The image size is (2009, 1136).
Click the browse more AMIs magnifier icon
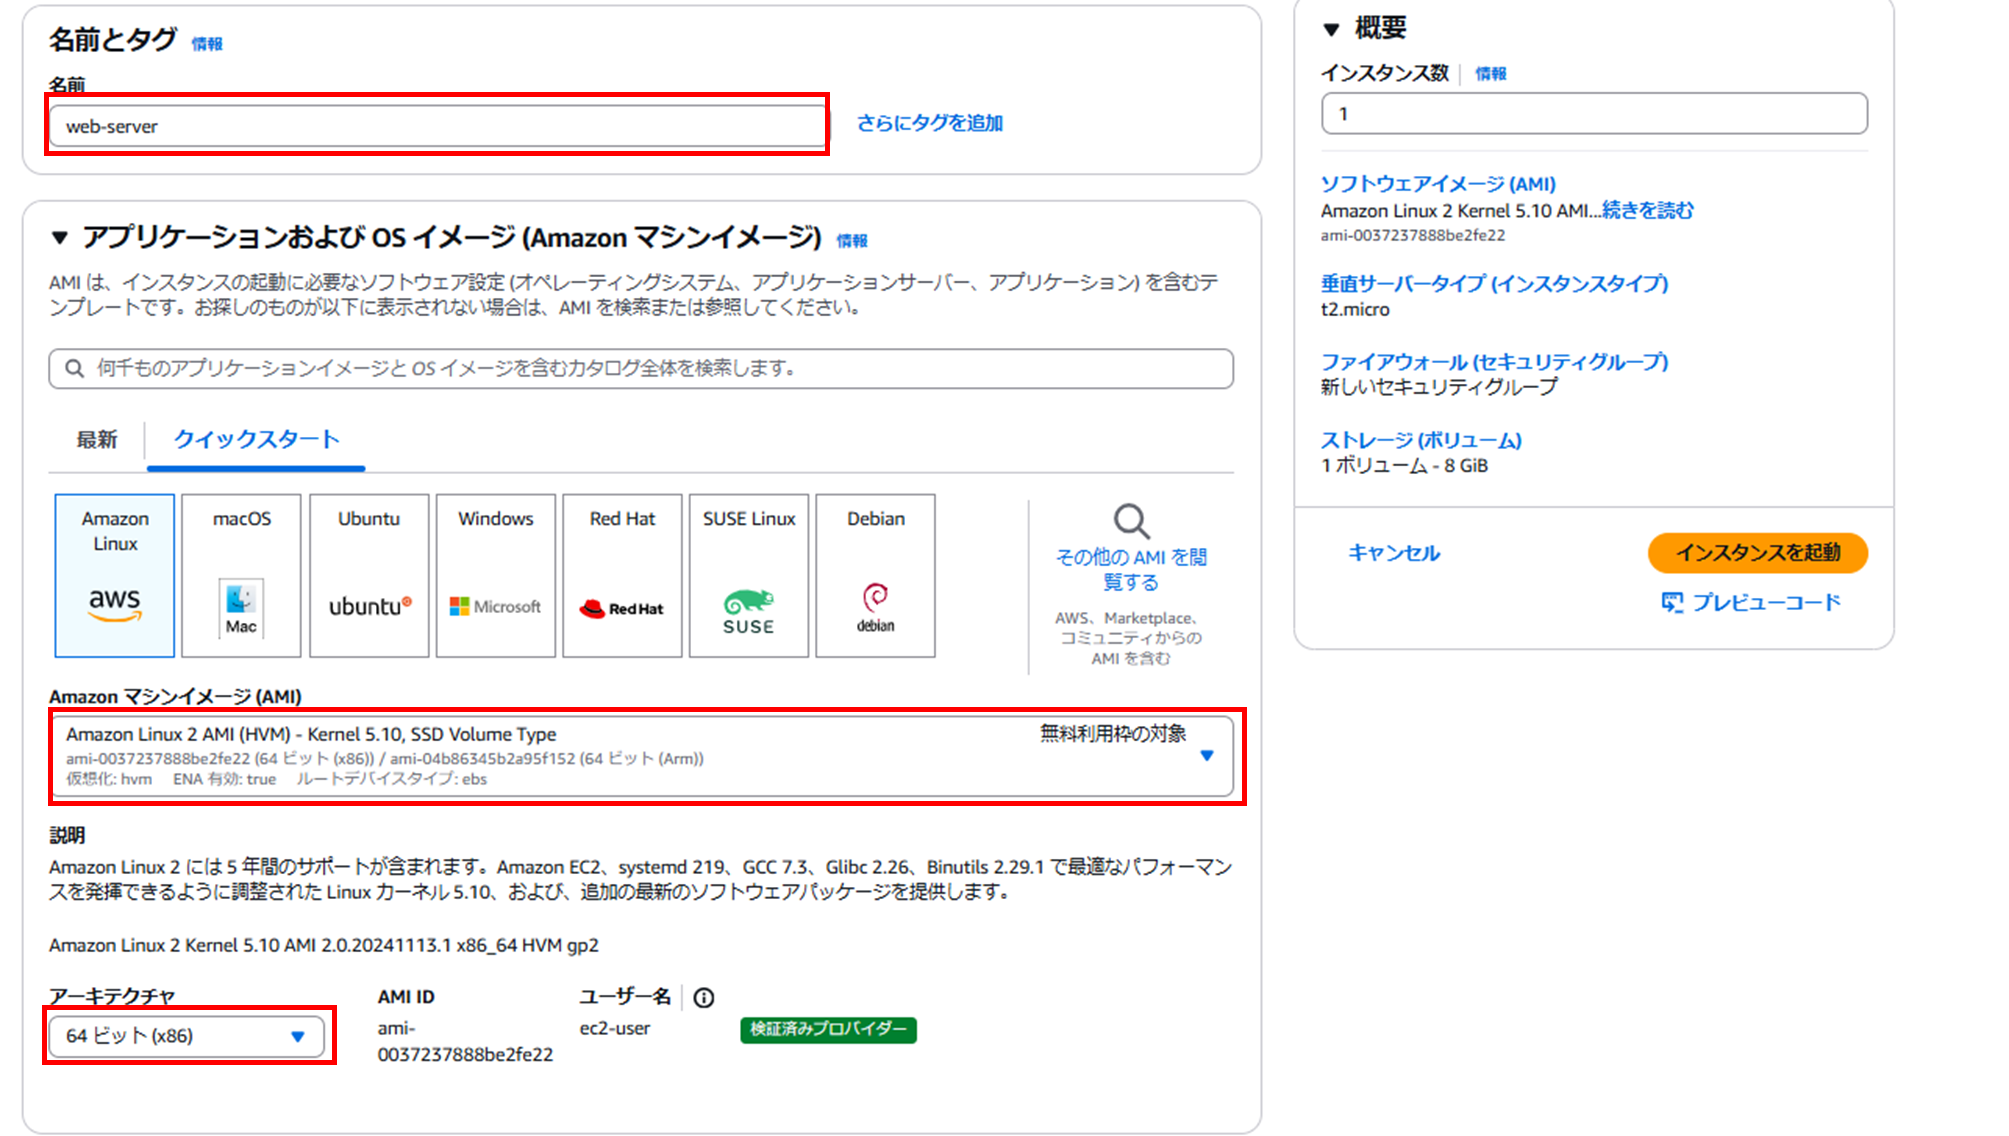[x=1131, y=521]
